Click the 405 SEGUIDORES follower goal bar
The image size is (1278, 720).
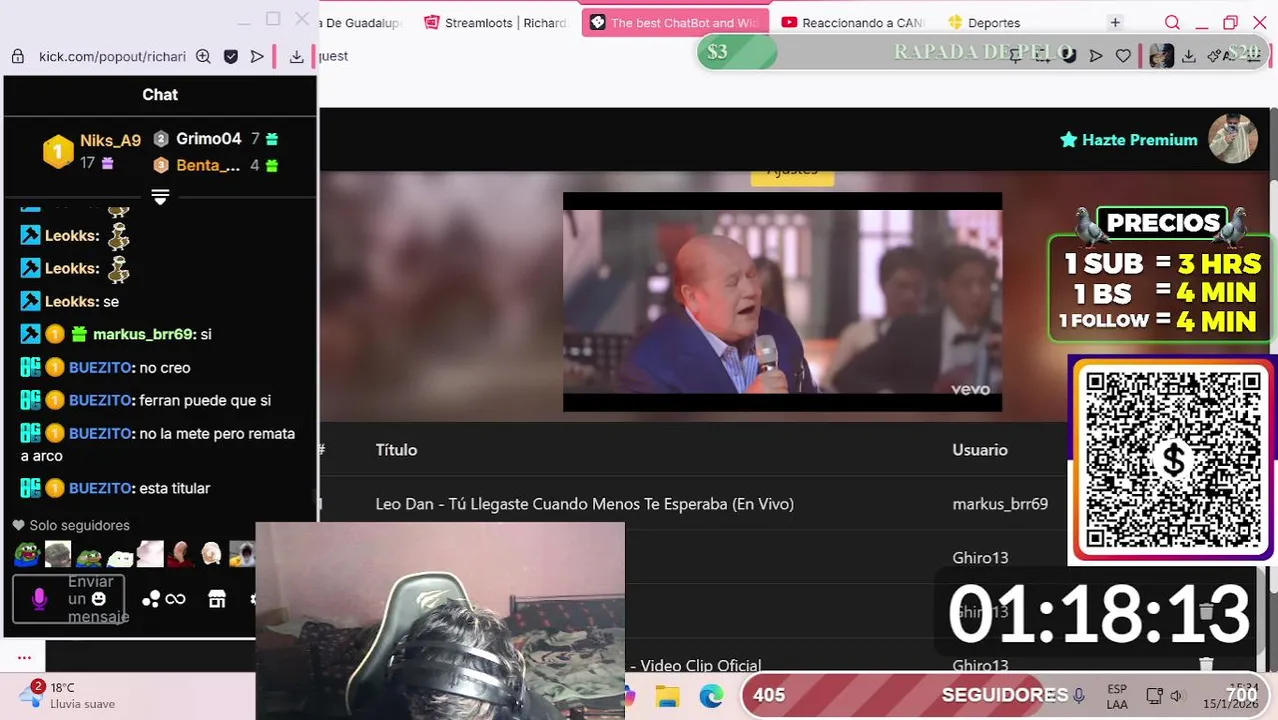pos(1005,695)
